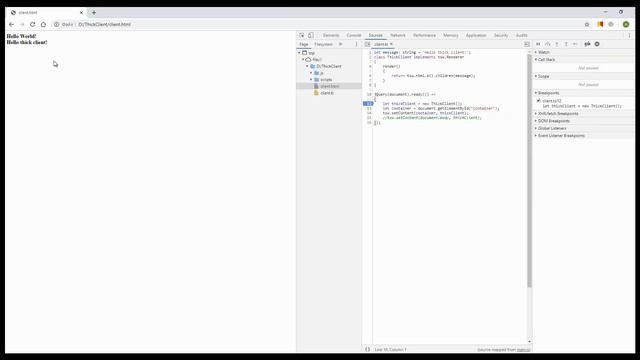640x360 pixels.
Task: Toggle pause on exceptions icon
Action: [x=597, y=44]
